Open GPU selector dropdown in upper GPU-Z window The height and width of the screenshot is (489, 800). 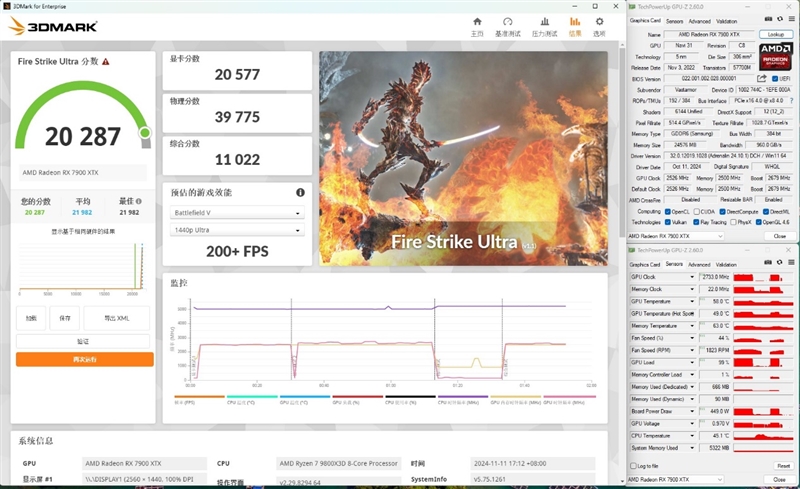click(676, 236)
